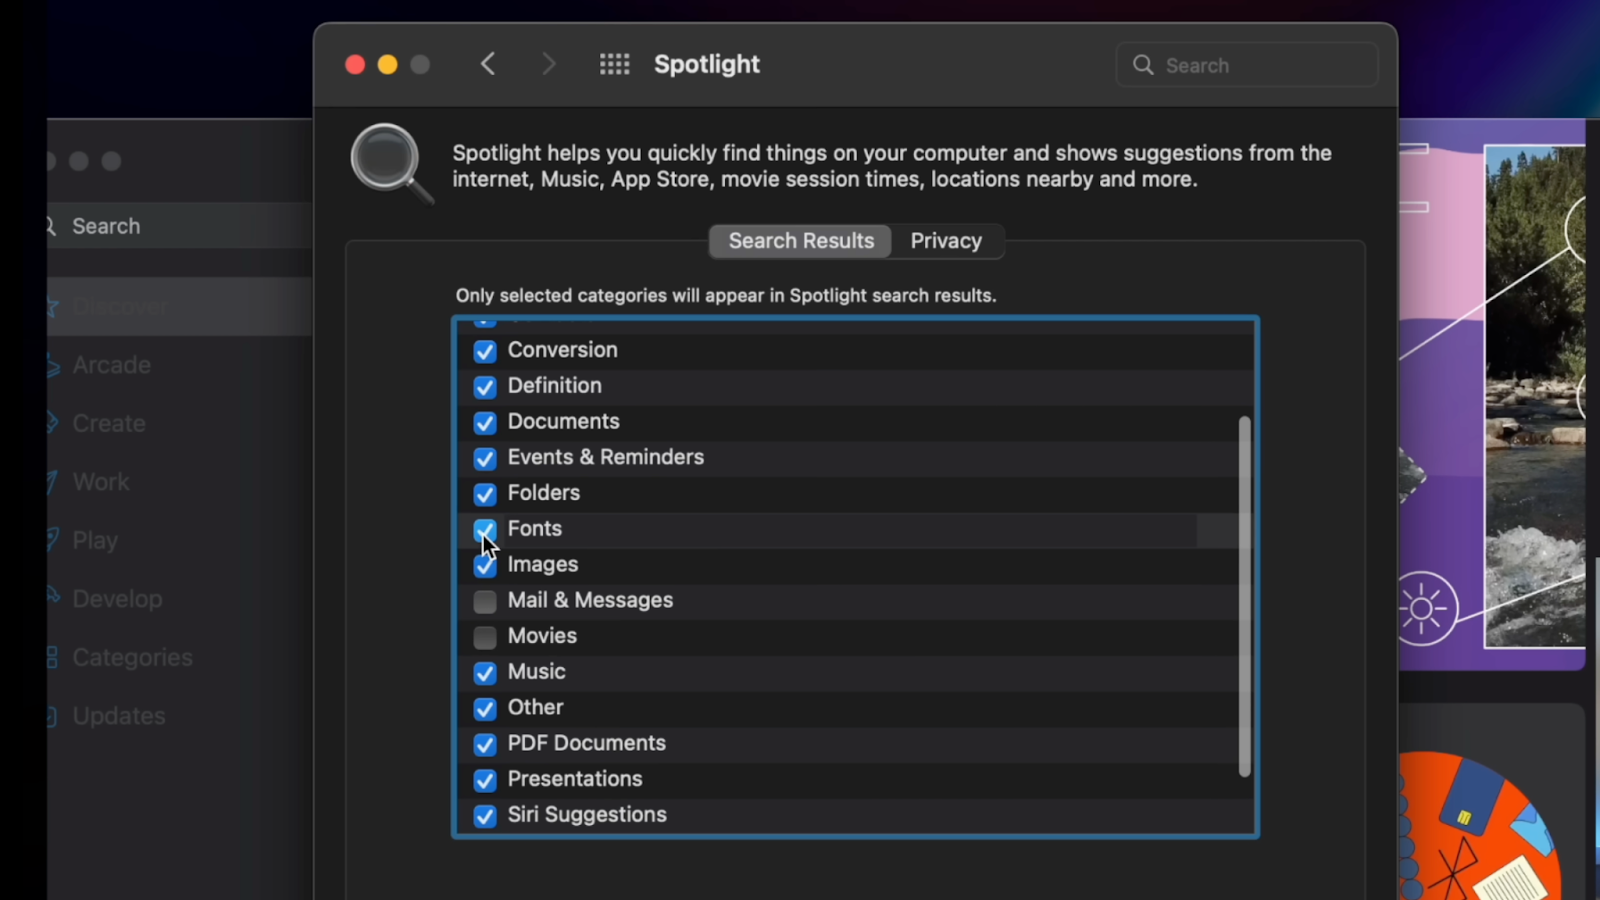Show all preferences grid icon
Viewport: 1600px width, 900px height.
(614, 65)
